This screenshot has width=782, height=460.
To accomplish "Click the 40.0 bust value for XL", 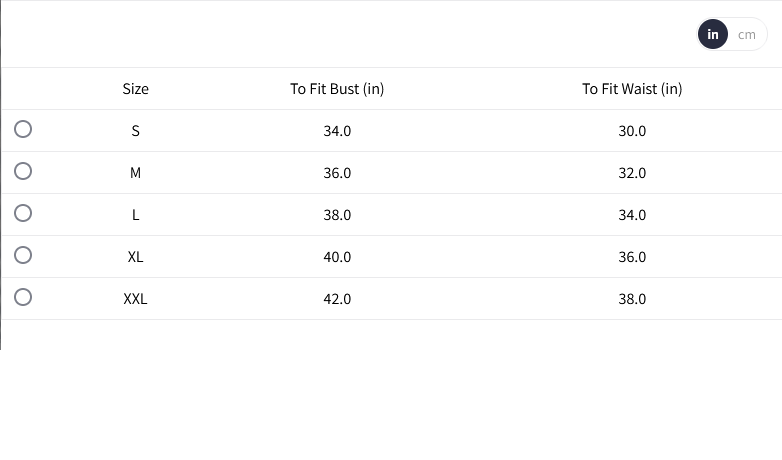I will (337, 256).
